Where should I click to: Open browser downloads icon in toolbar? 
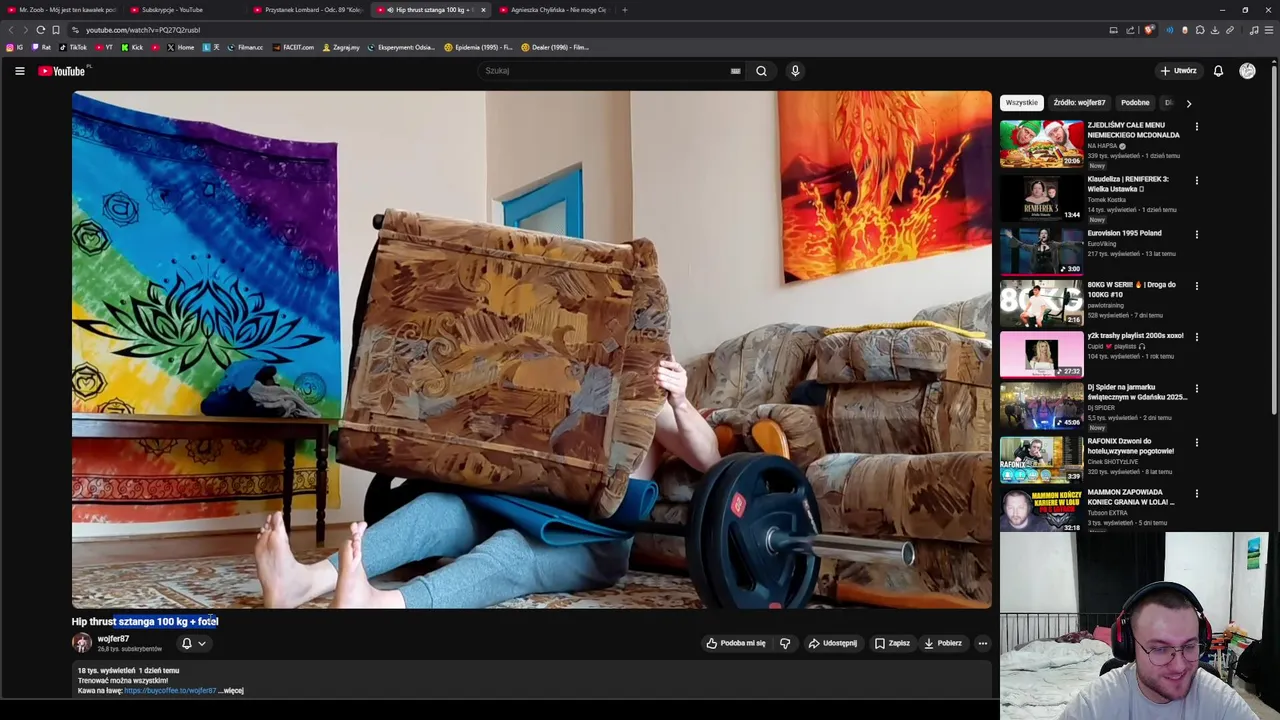(1215, 30)
